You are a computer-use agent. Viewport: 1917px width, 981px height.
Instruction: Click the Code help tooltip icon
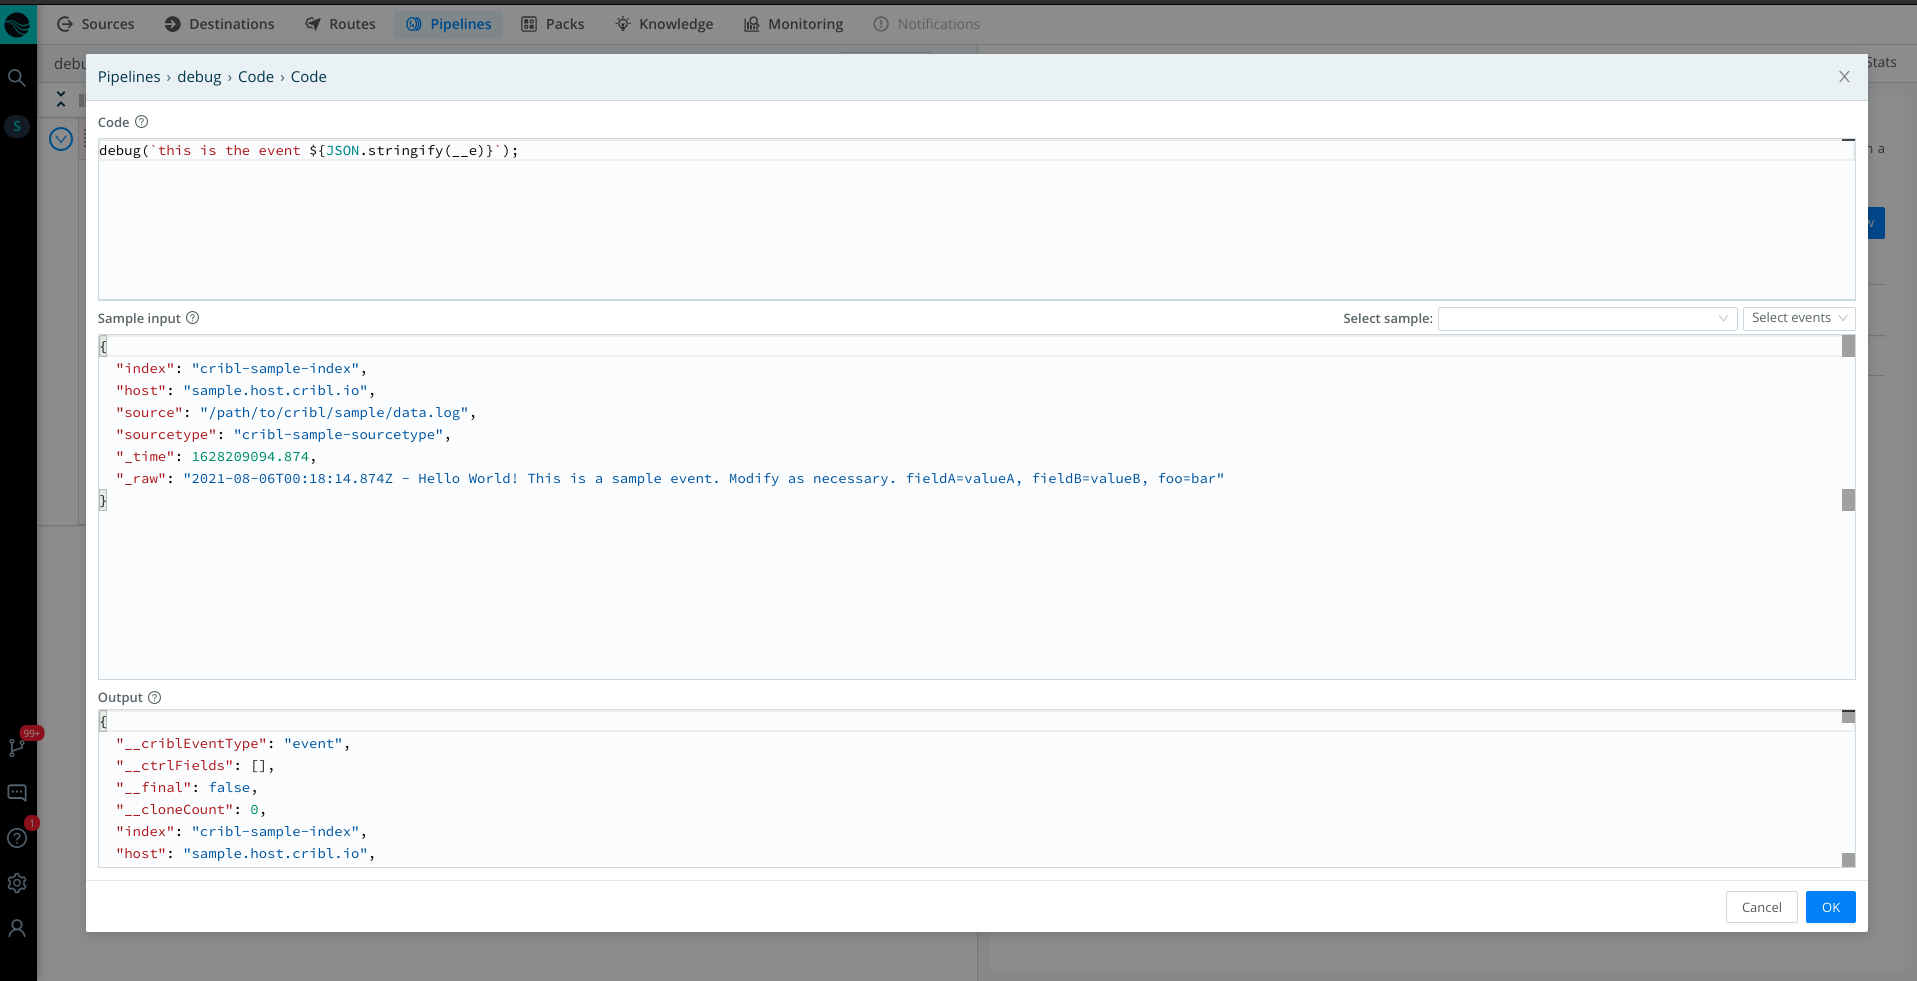(x=141, y=121)
